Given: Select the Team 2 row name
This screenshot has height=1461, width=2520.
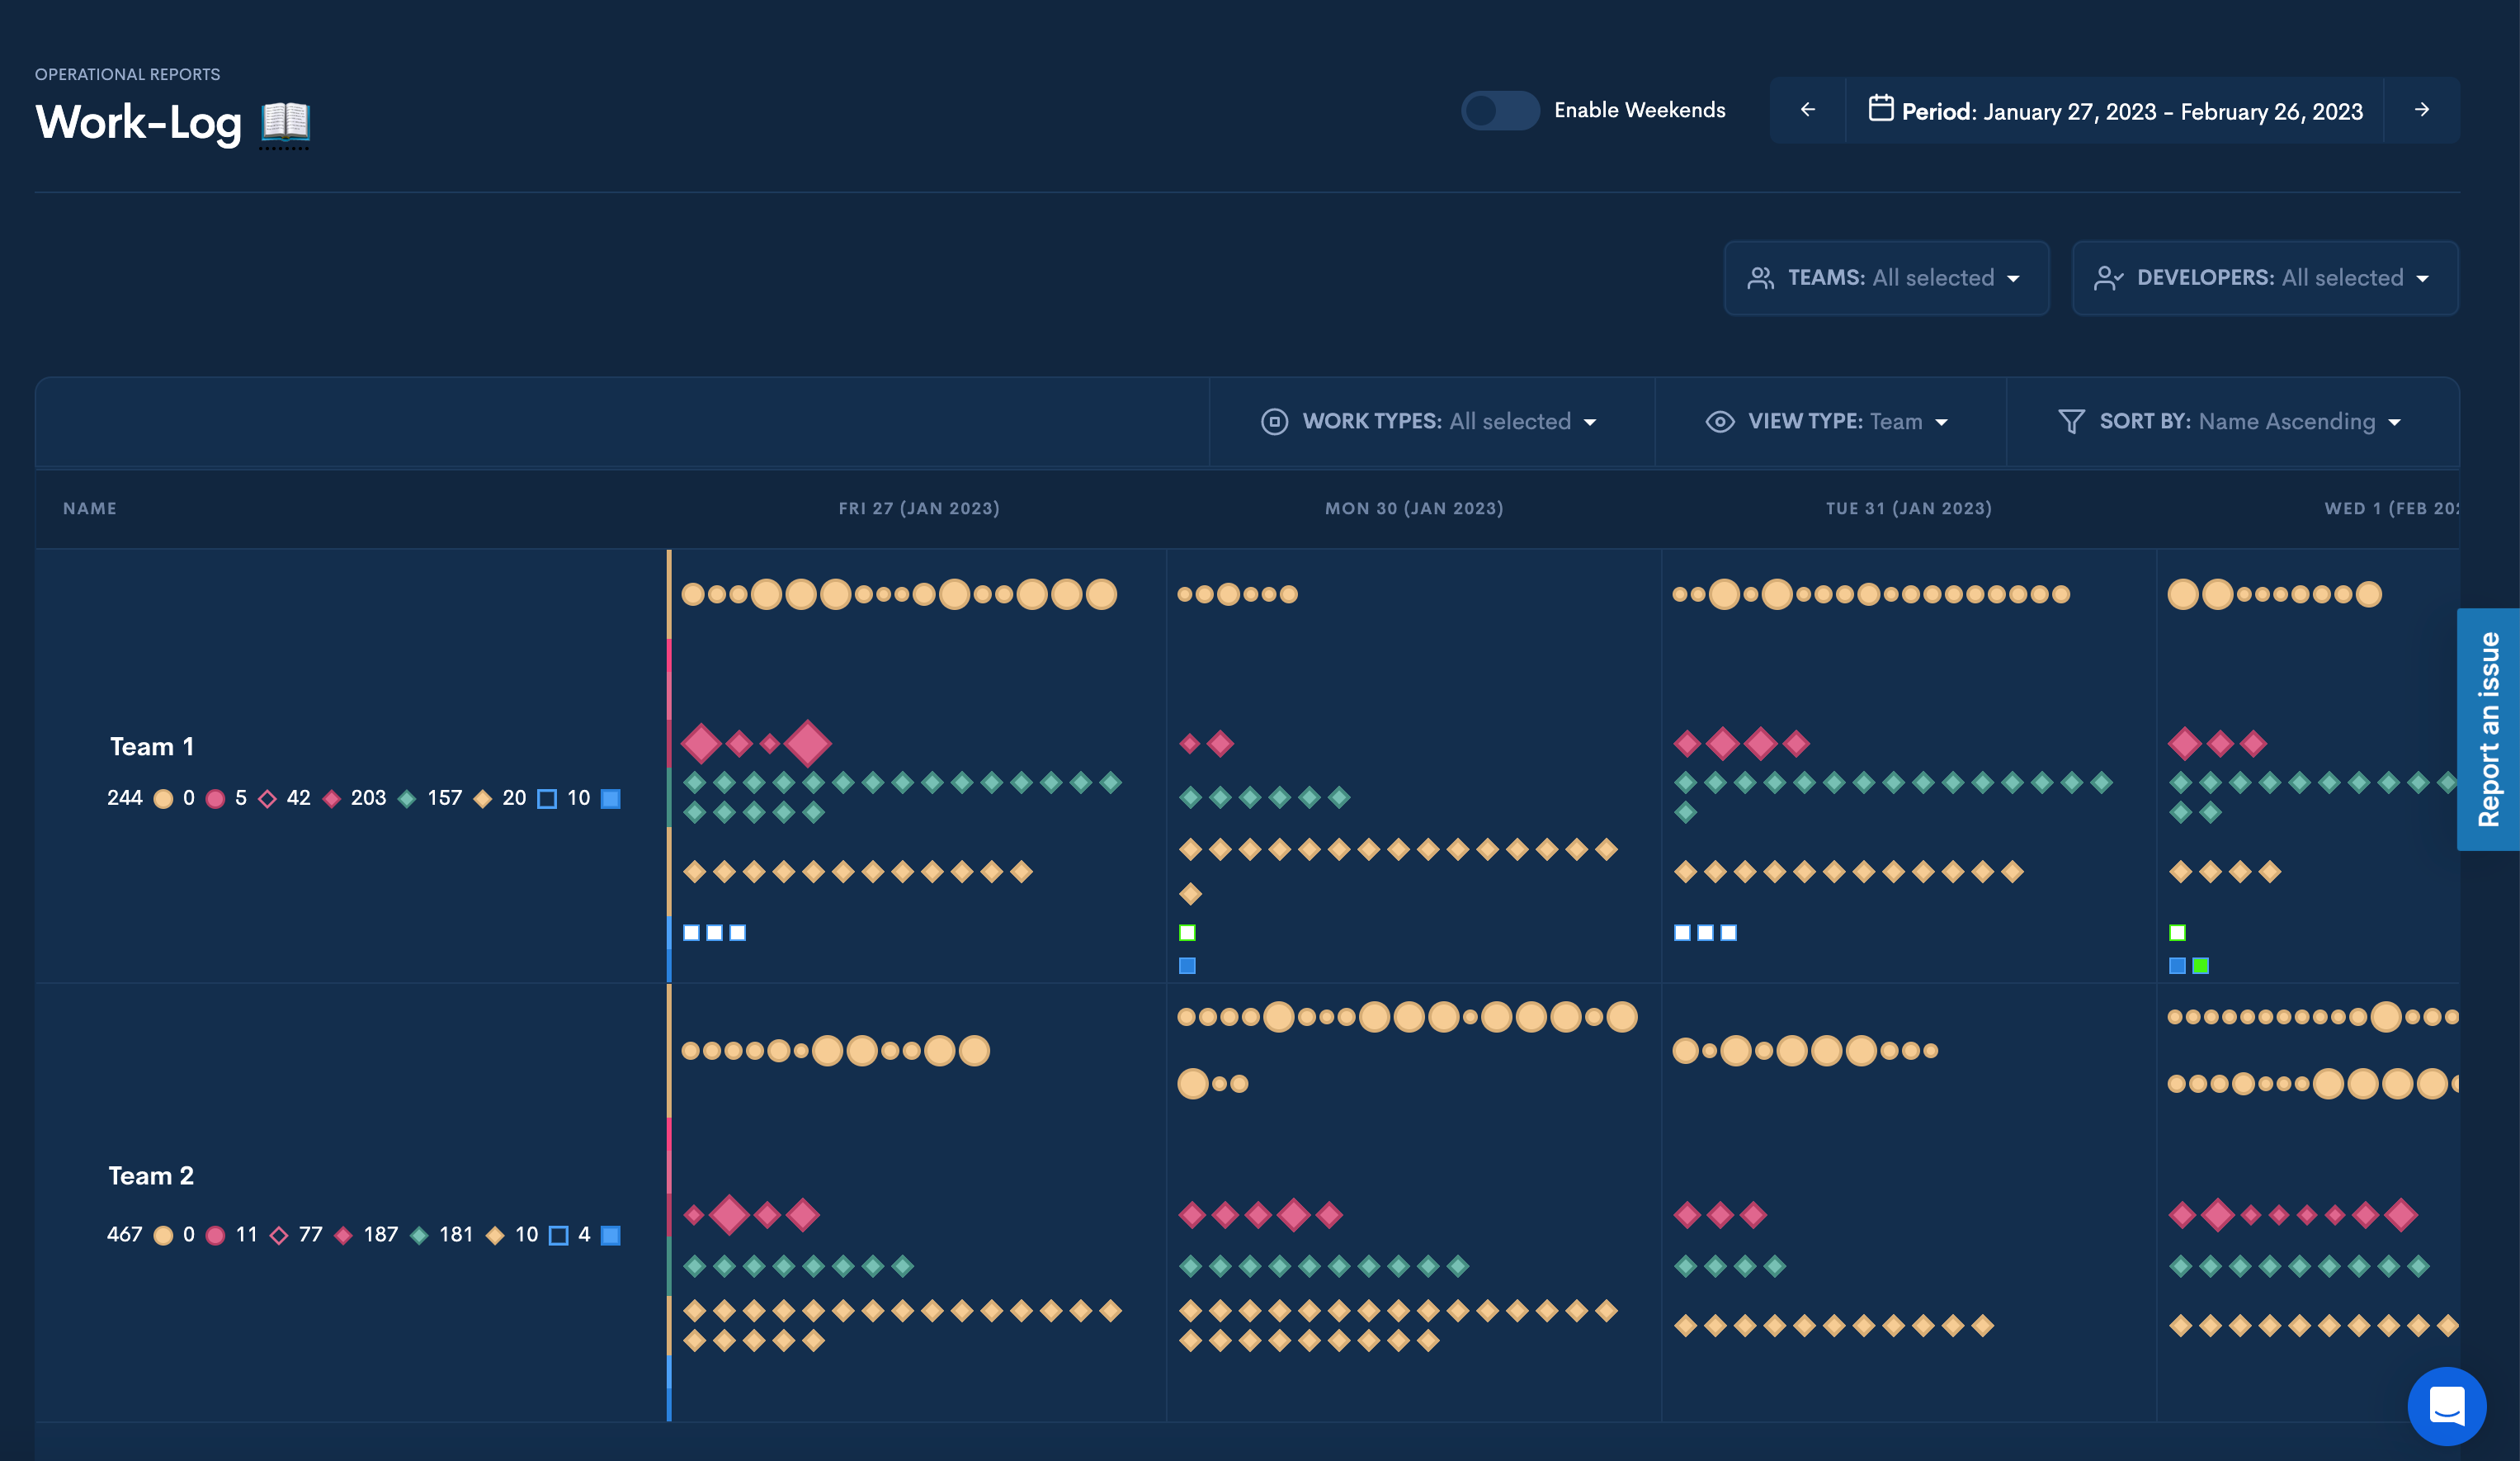Looking at the screenshot, I should click(x=151, y=1176).
